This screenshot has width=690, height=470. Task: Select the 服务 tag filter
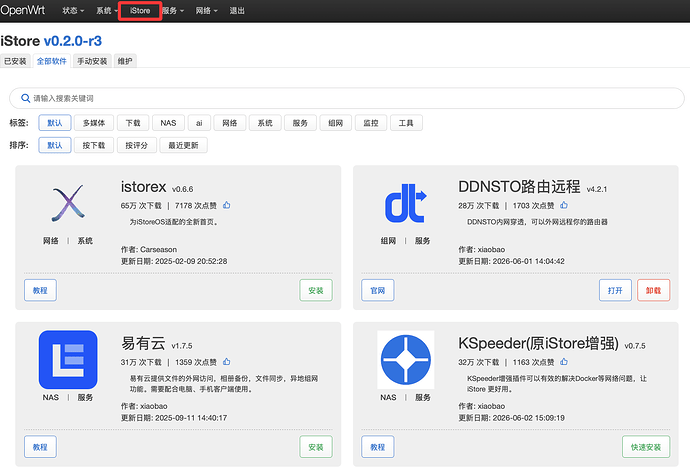point(300,123)
